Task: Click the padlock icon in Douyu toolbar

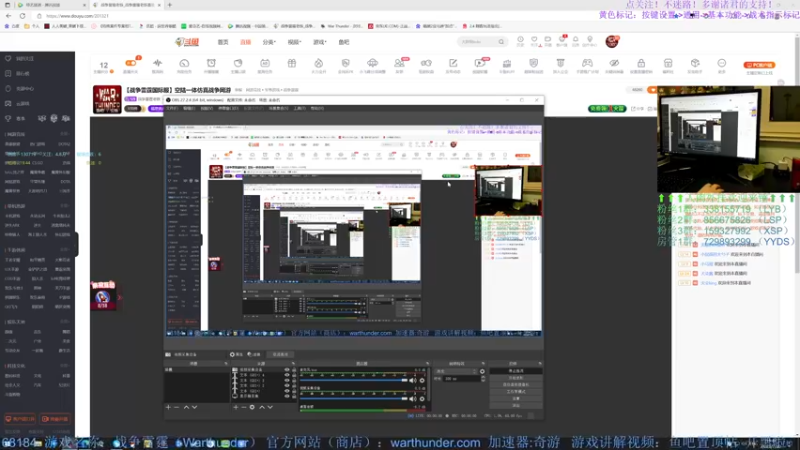Action: click(641, 63)
